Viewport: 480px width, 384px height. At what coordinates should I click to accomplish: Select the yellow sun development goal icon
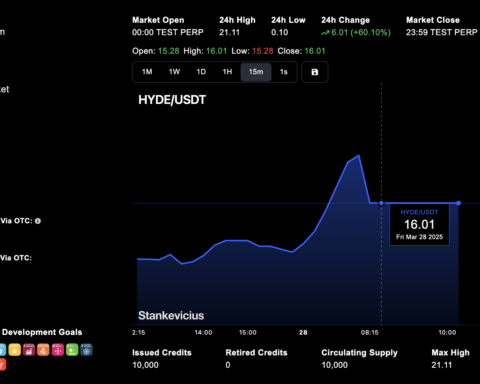(15, 350)
